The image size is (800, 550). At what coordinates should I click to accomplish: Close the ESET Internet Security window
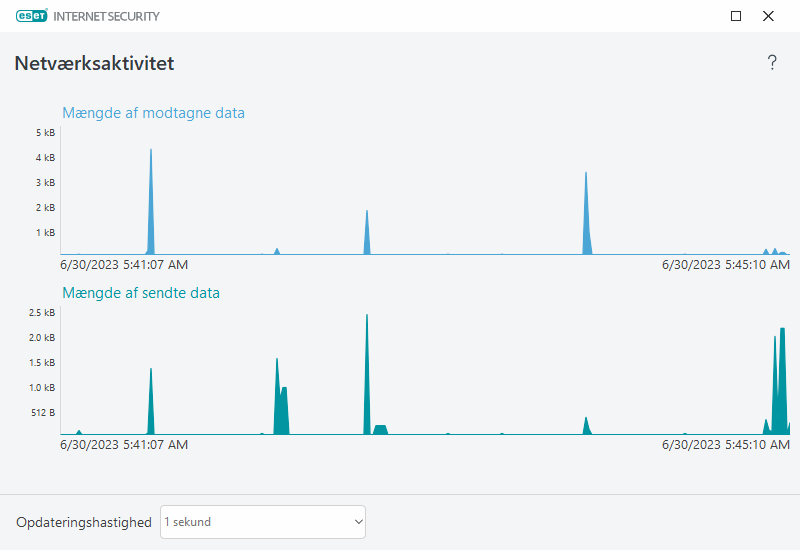pos(768,16)
